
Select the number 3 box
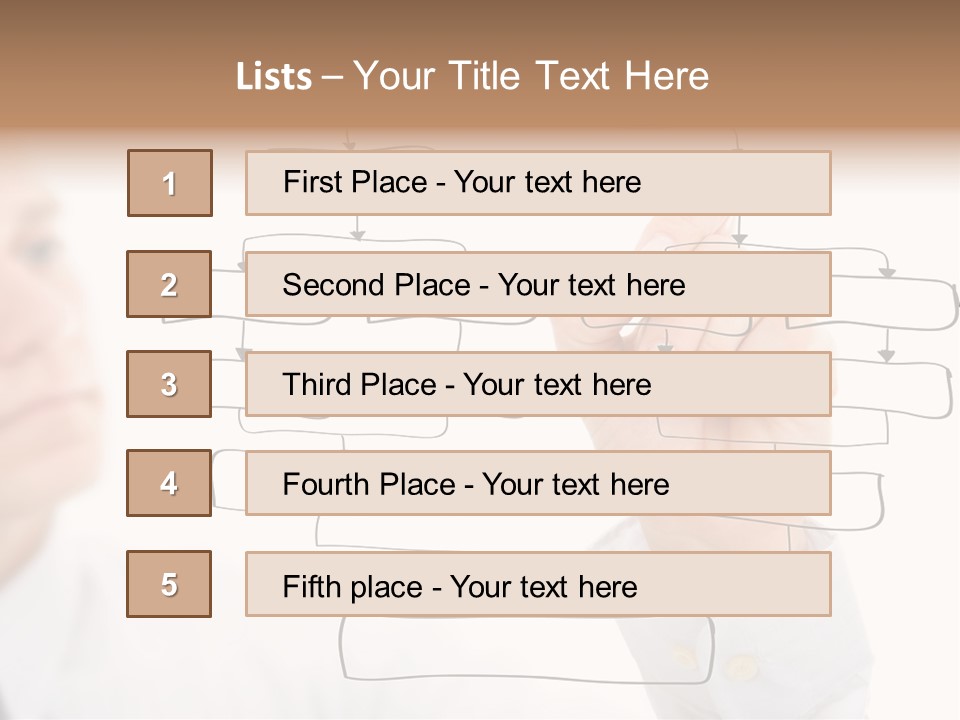click(x=169, y=384)
